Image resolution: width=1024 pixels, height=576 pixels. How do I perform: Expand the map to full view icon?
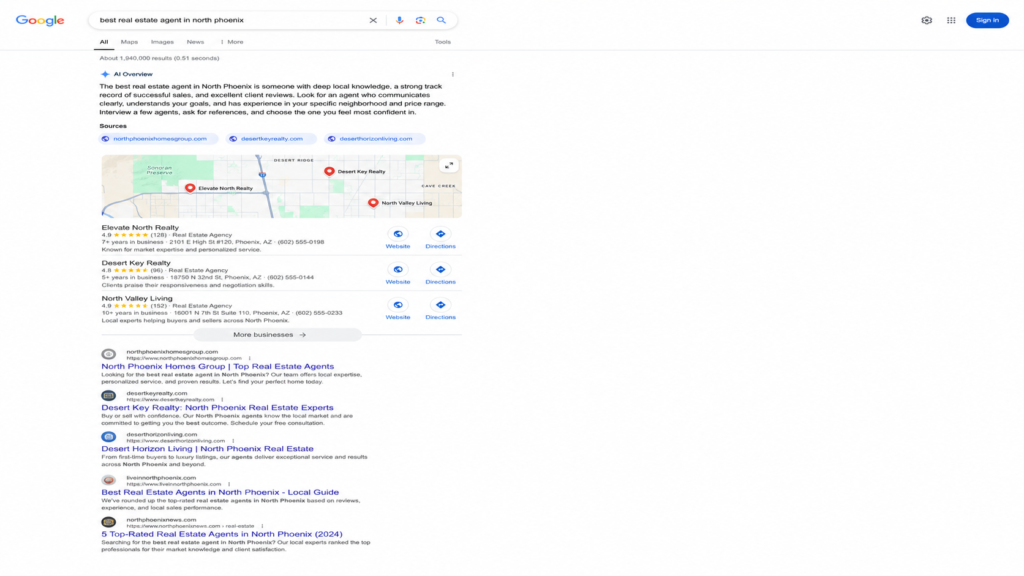(x=449, y=166)
